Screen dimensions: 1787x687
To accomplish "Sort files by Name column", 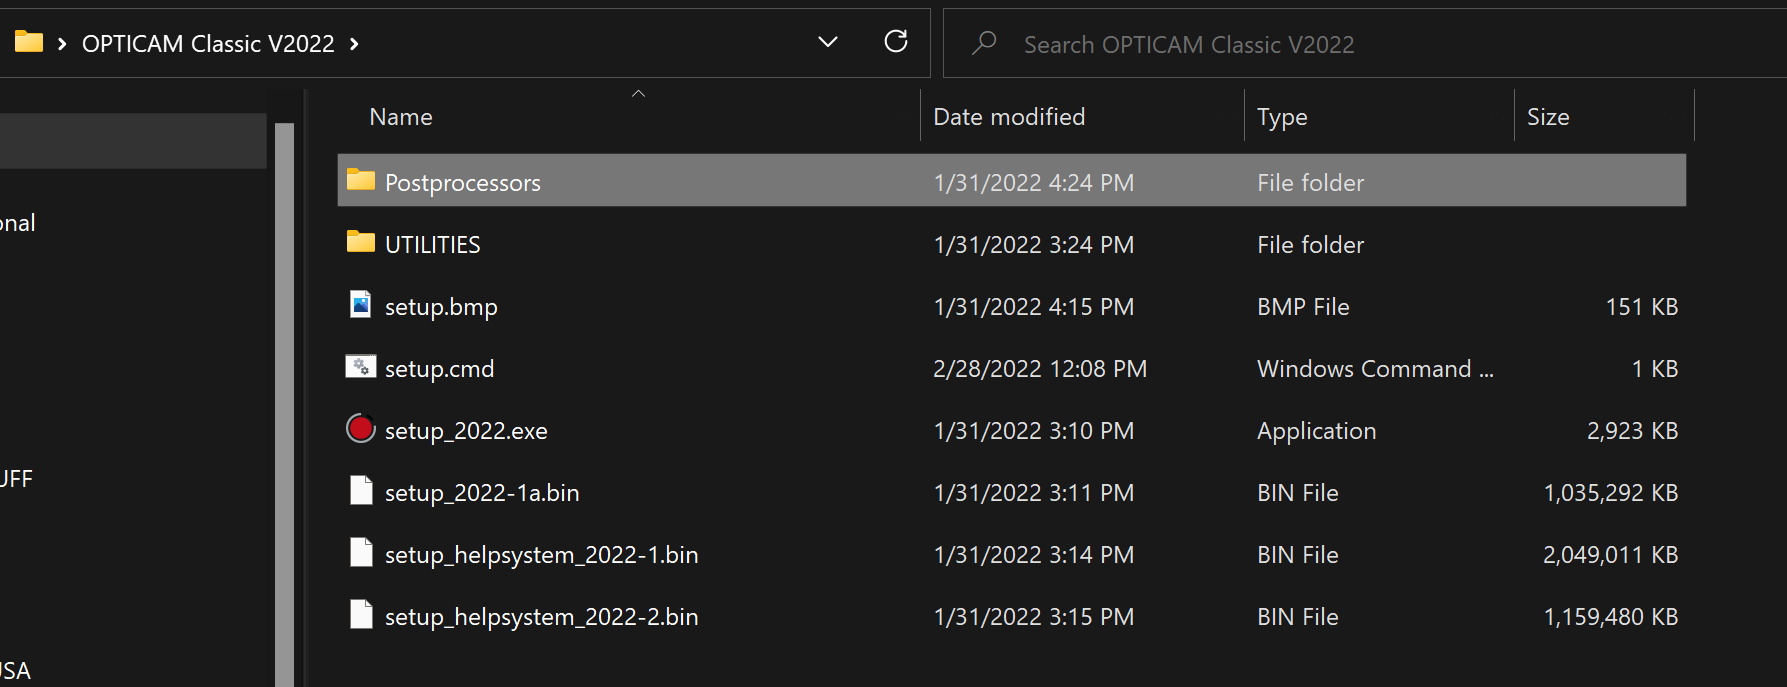I will (401, 117).
